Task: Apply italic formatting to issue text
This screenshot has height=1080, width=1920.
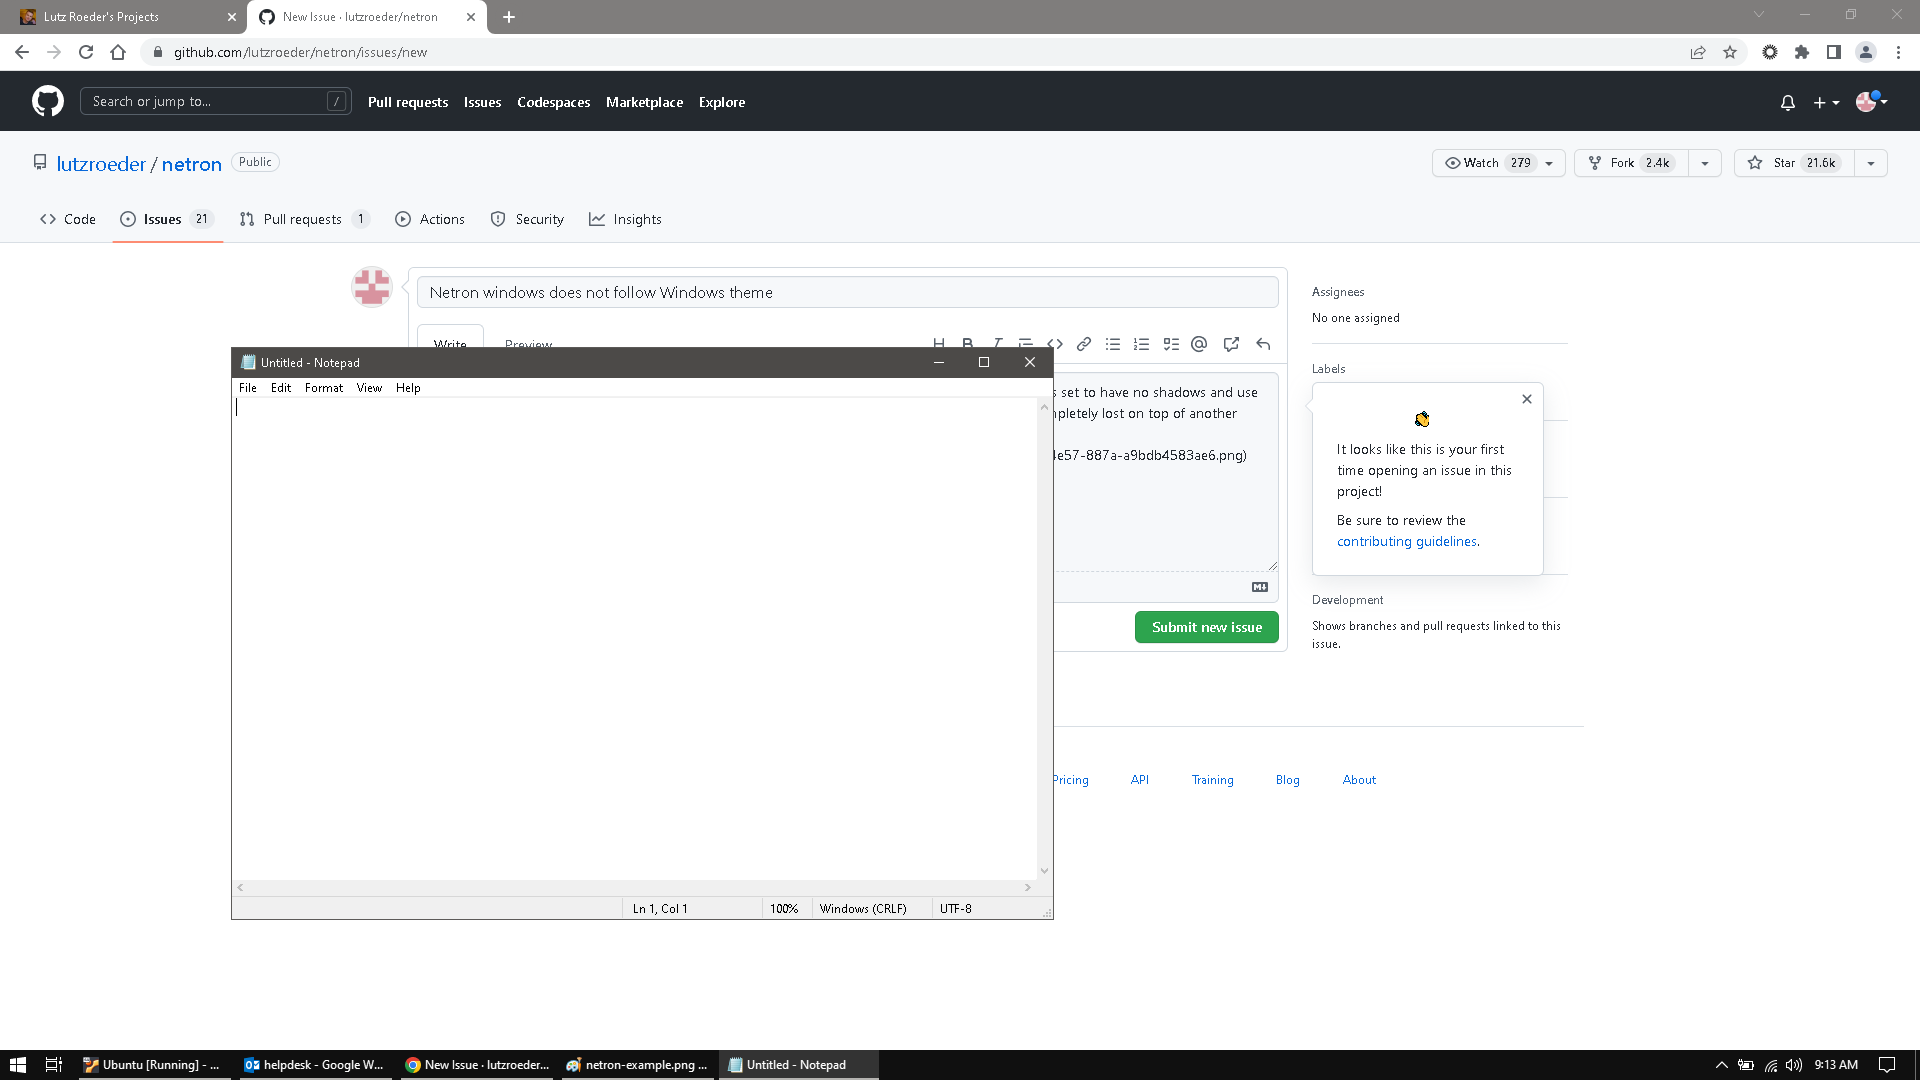Action: pyautogui.click(x=997, y=344)
